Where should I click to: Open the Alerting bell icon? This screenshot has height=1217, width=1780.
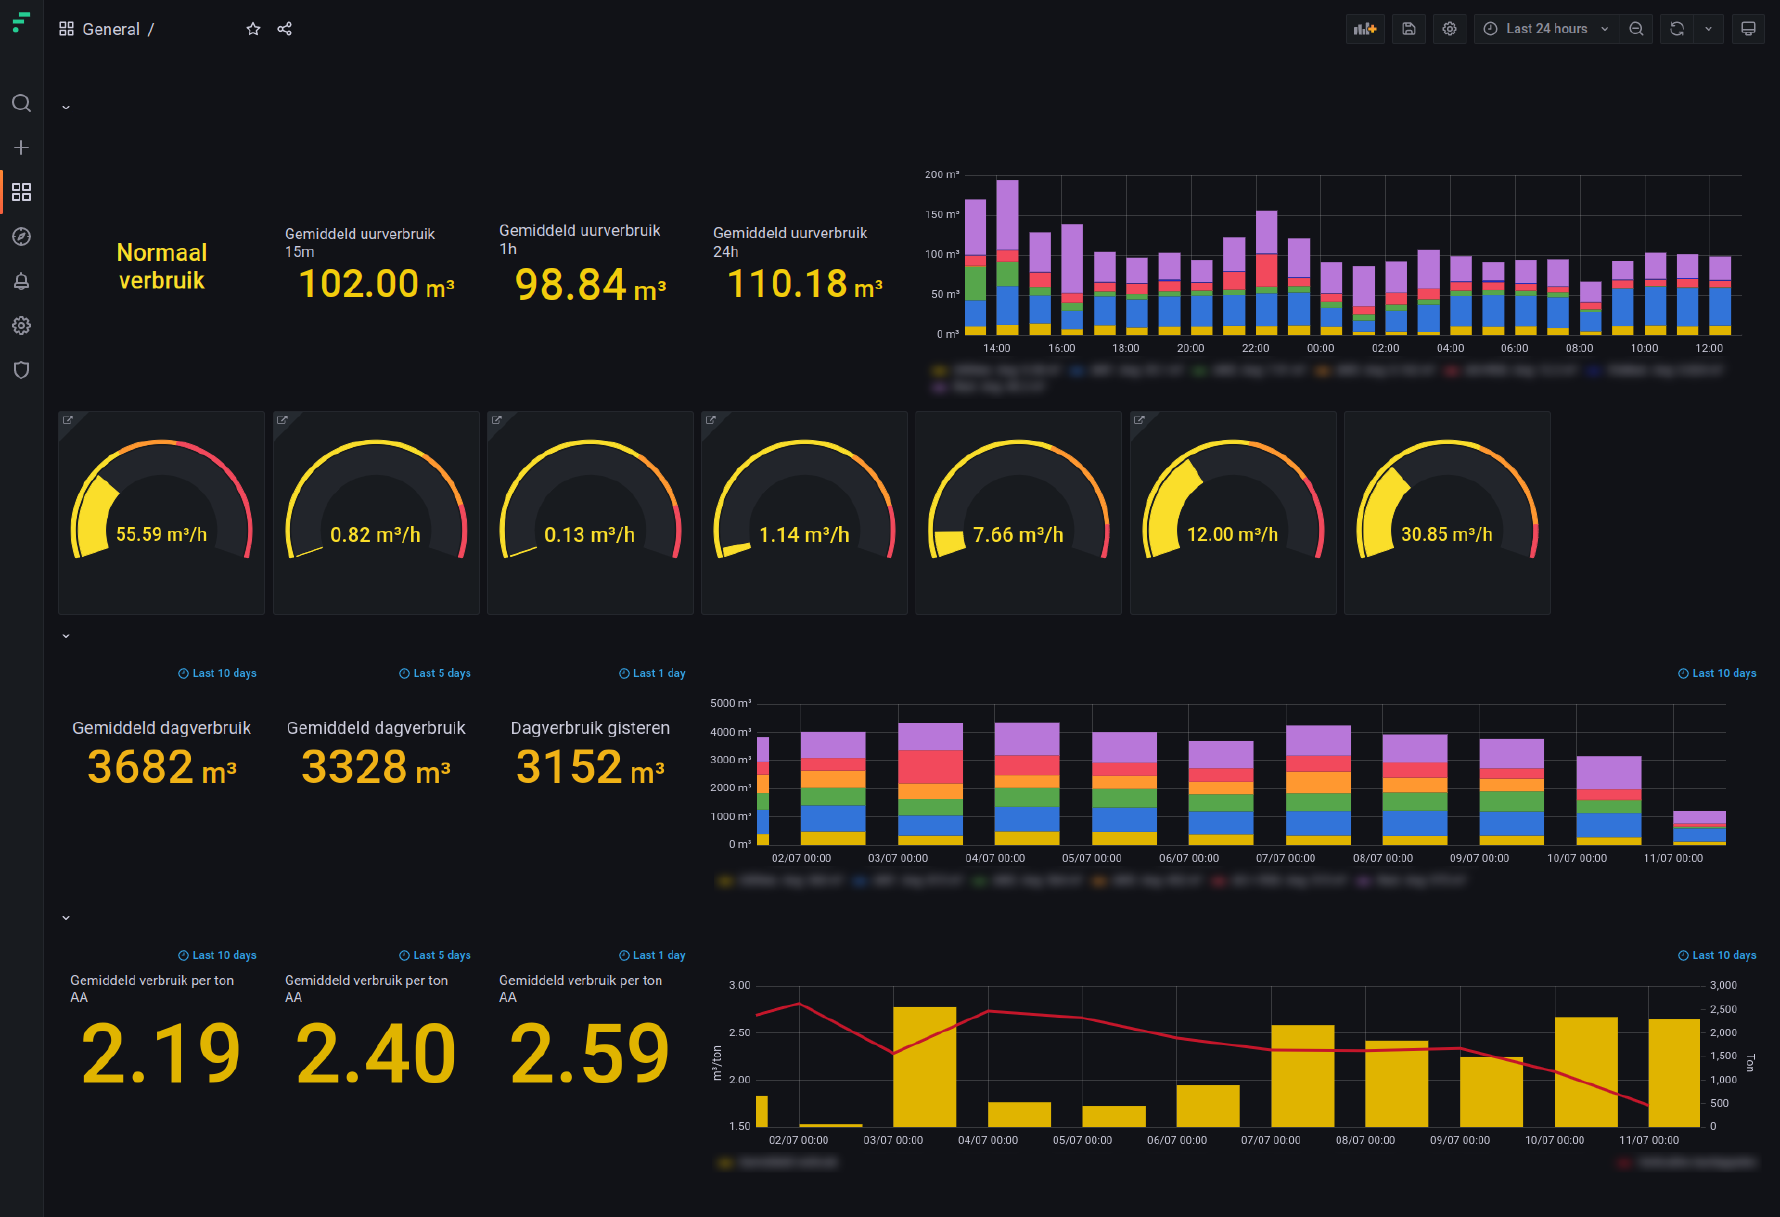[21, 281]
